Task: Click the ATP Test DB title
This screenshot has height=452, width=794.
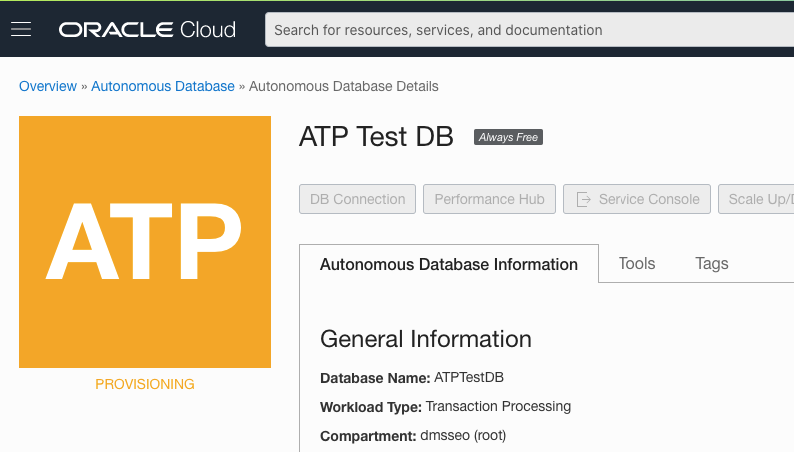Action: [x=376, y=137]
